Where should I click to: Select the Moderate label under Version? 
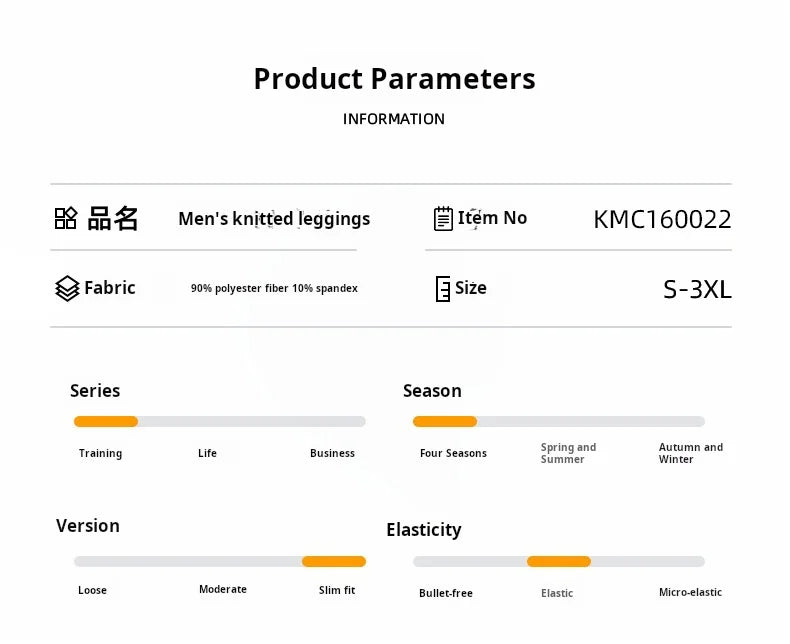pyautogui.click(x=223, y=590)
